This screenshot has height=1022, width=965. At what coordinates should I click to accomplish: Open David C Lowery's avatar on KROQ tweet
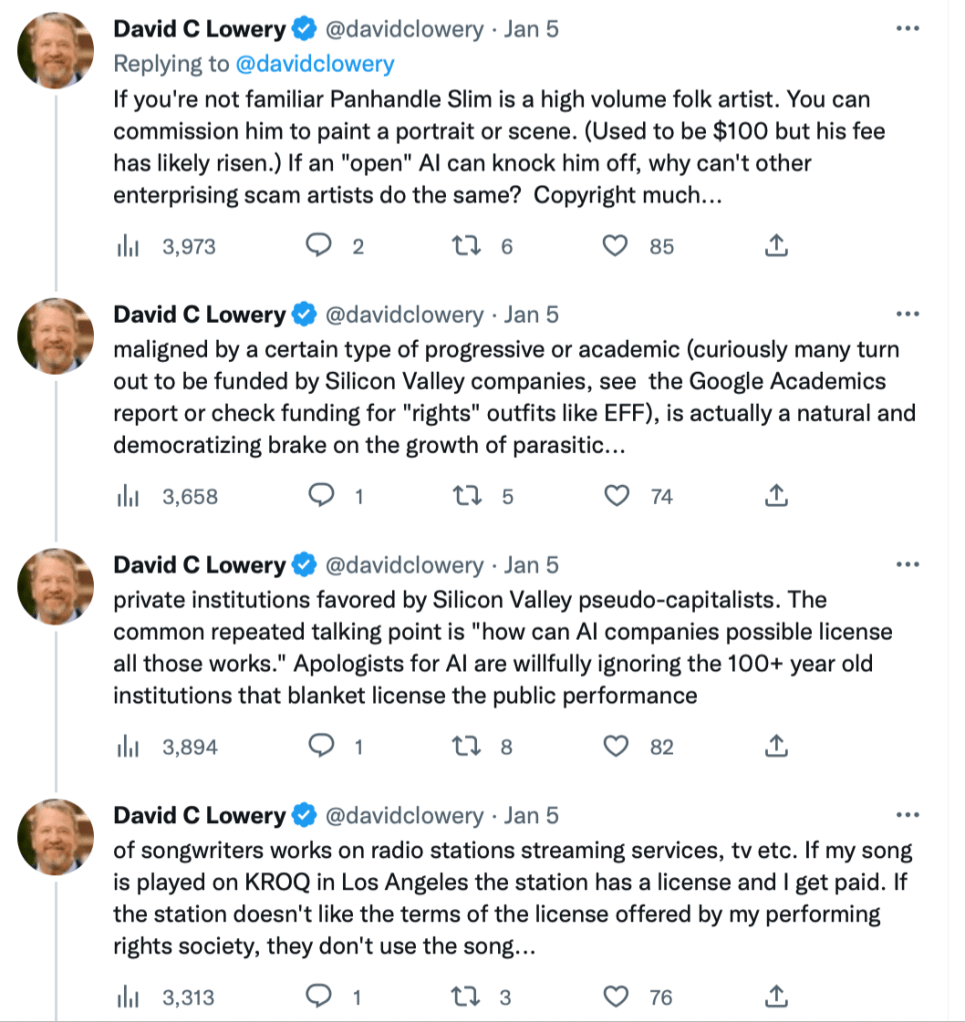pyautogui.click(x=57, y=835)
